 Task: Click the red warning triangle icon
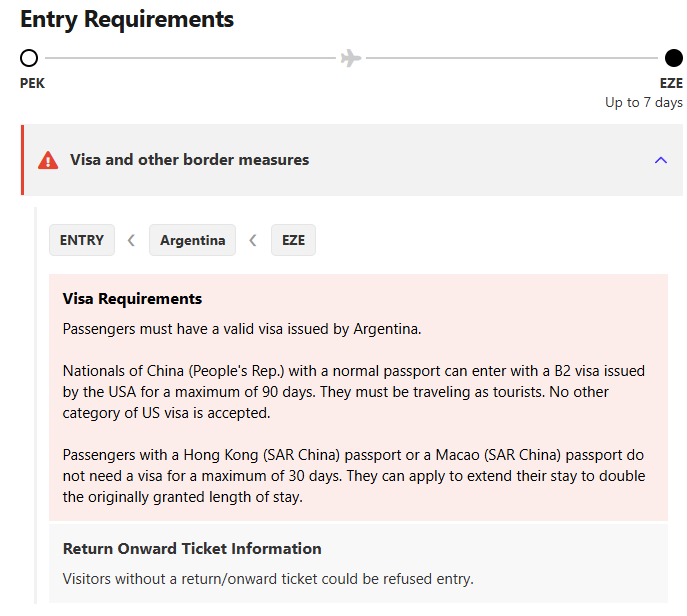[x=48, y=160]
